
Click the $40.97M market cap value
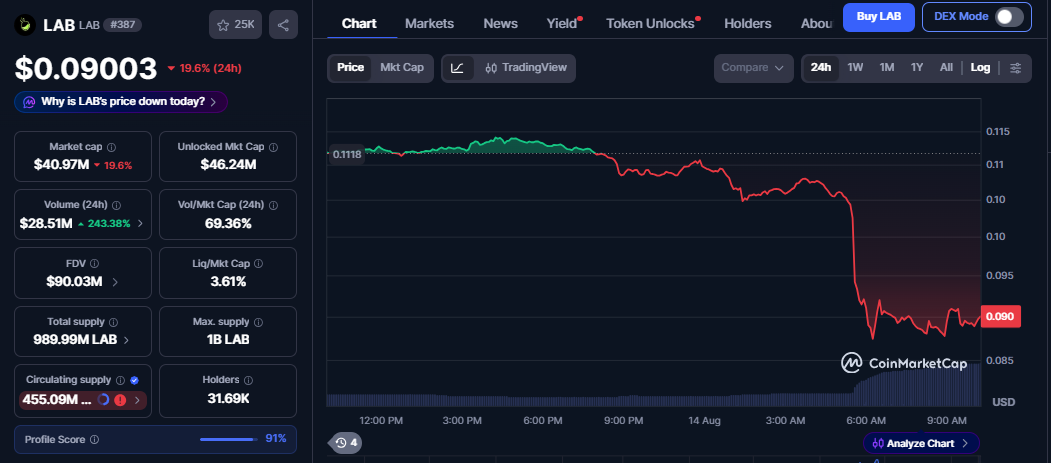tap(62, 165)
